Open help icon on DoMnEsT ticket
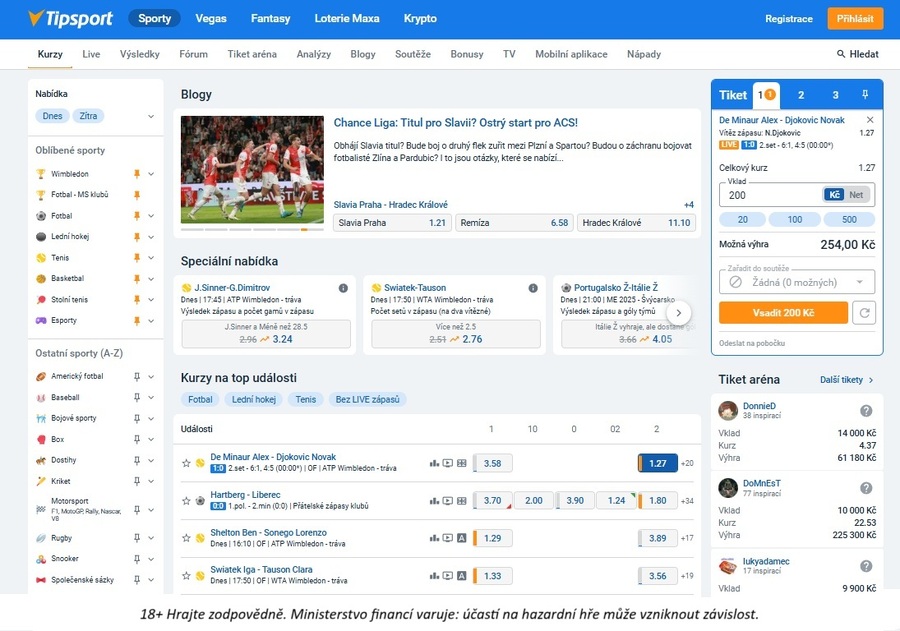 (866, 488)
